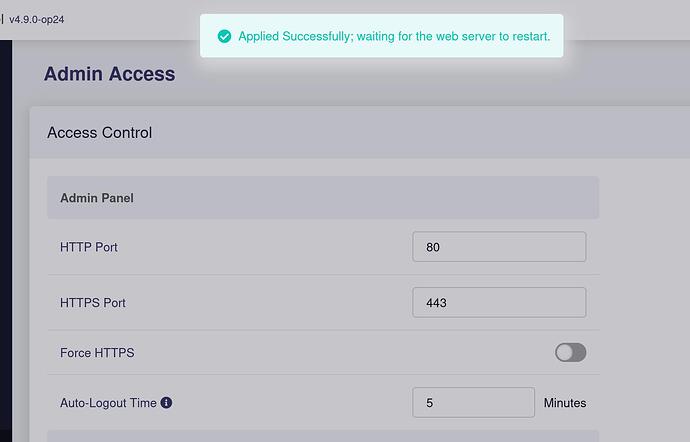Click into the HTTP Port field
Image resolution: width=690 pixels, height=442 pixels.
499,247
